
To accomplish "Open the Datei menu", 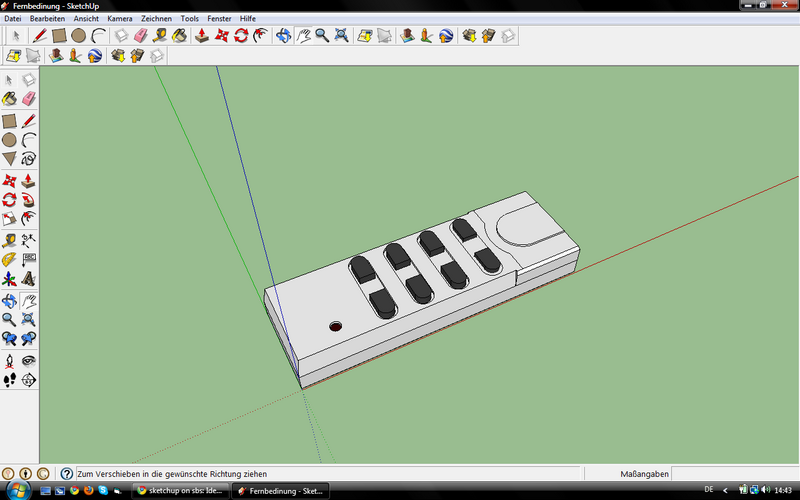I will click(x=13, y=18).
